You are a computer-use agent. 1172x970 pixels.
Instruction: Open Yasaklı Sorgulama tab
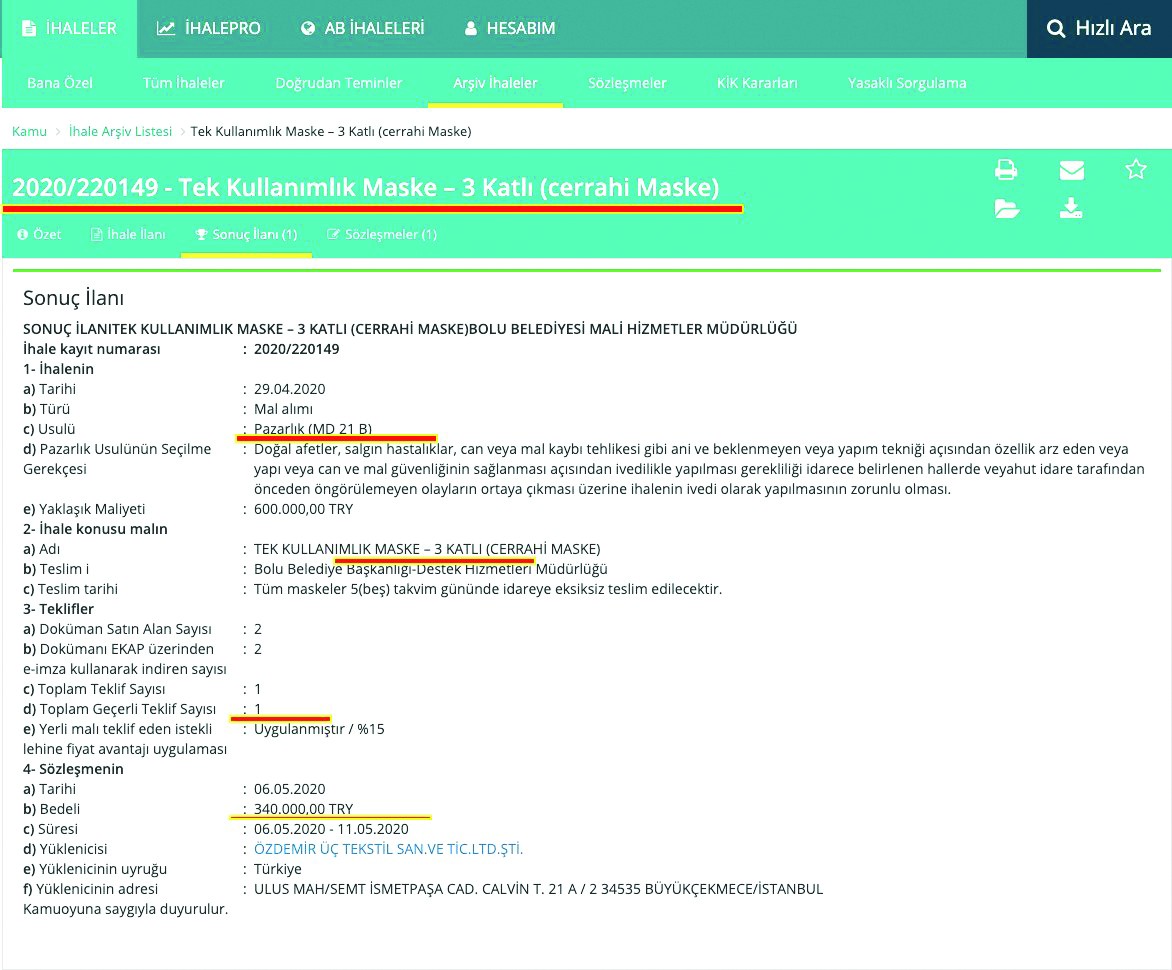(x=907, y=83)
